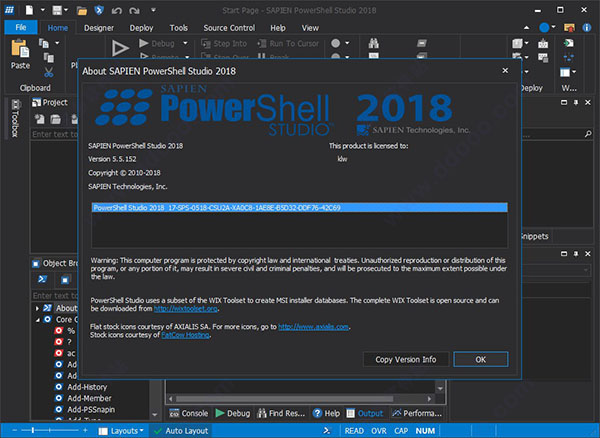Open the Copy options dropdown arrow
The height and width of the screenshot is (438, 600).
pyautogui.click(x=57, y=43)
